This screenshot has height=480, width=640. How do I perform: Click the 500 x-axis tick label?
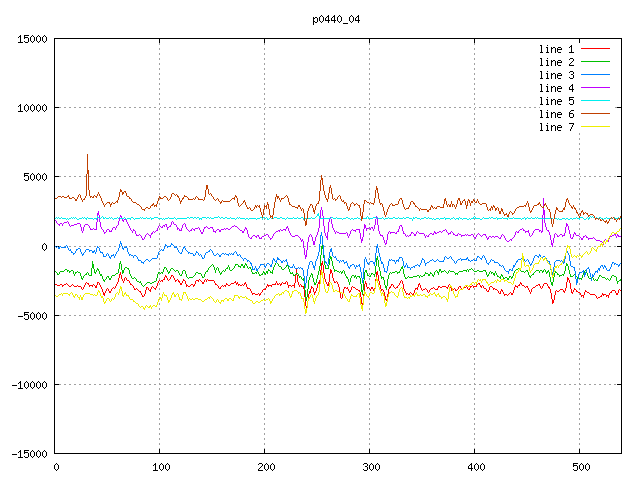coord(580,467)
